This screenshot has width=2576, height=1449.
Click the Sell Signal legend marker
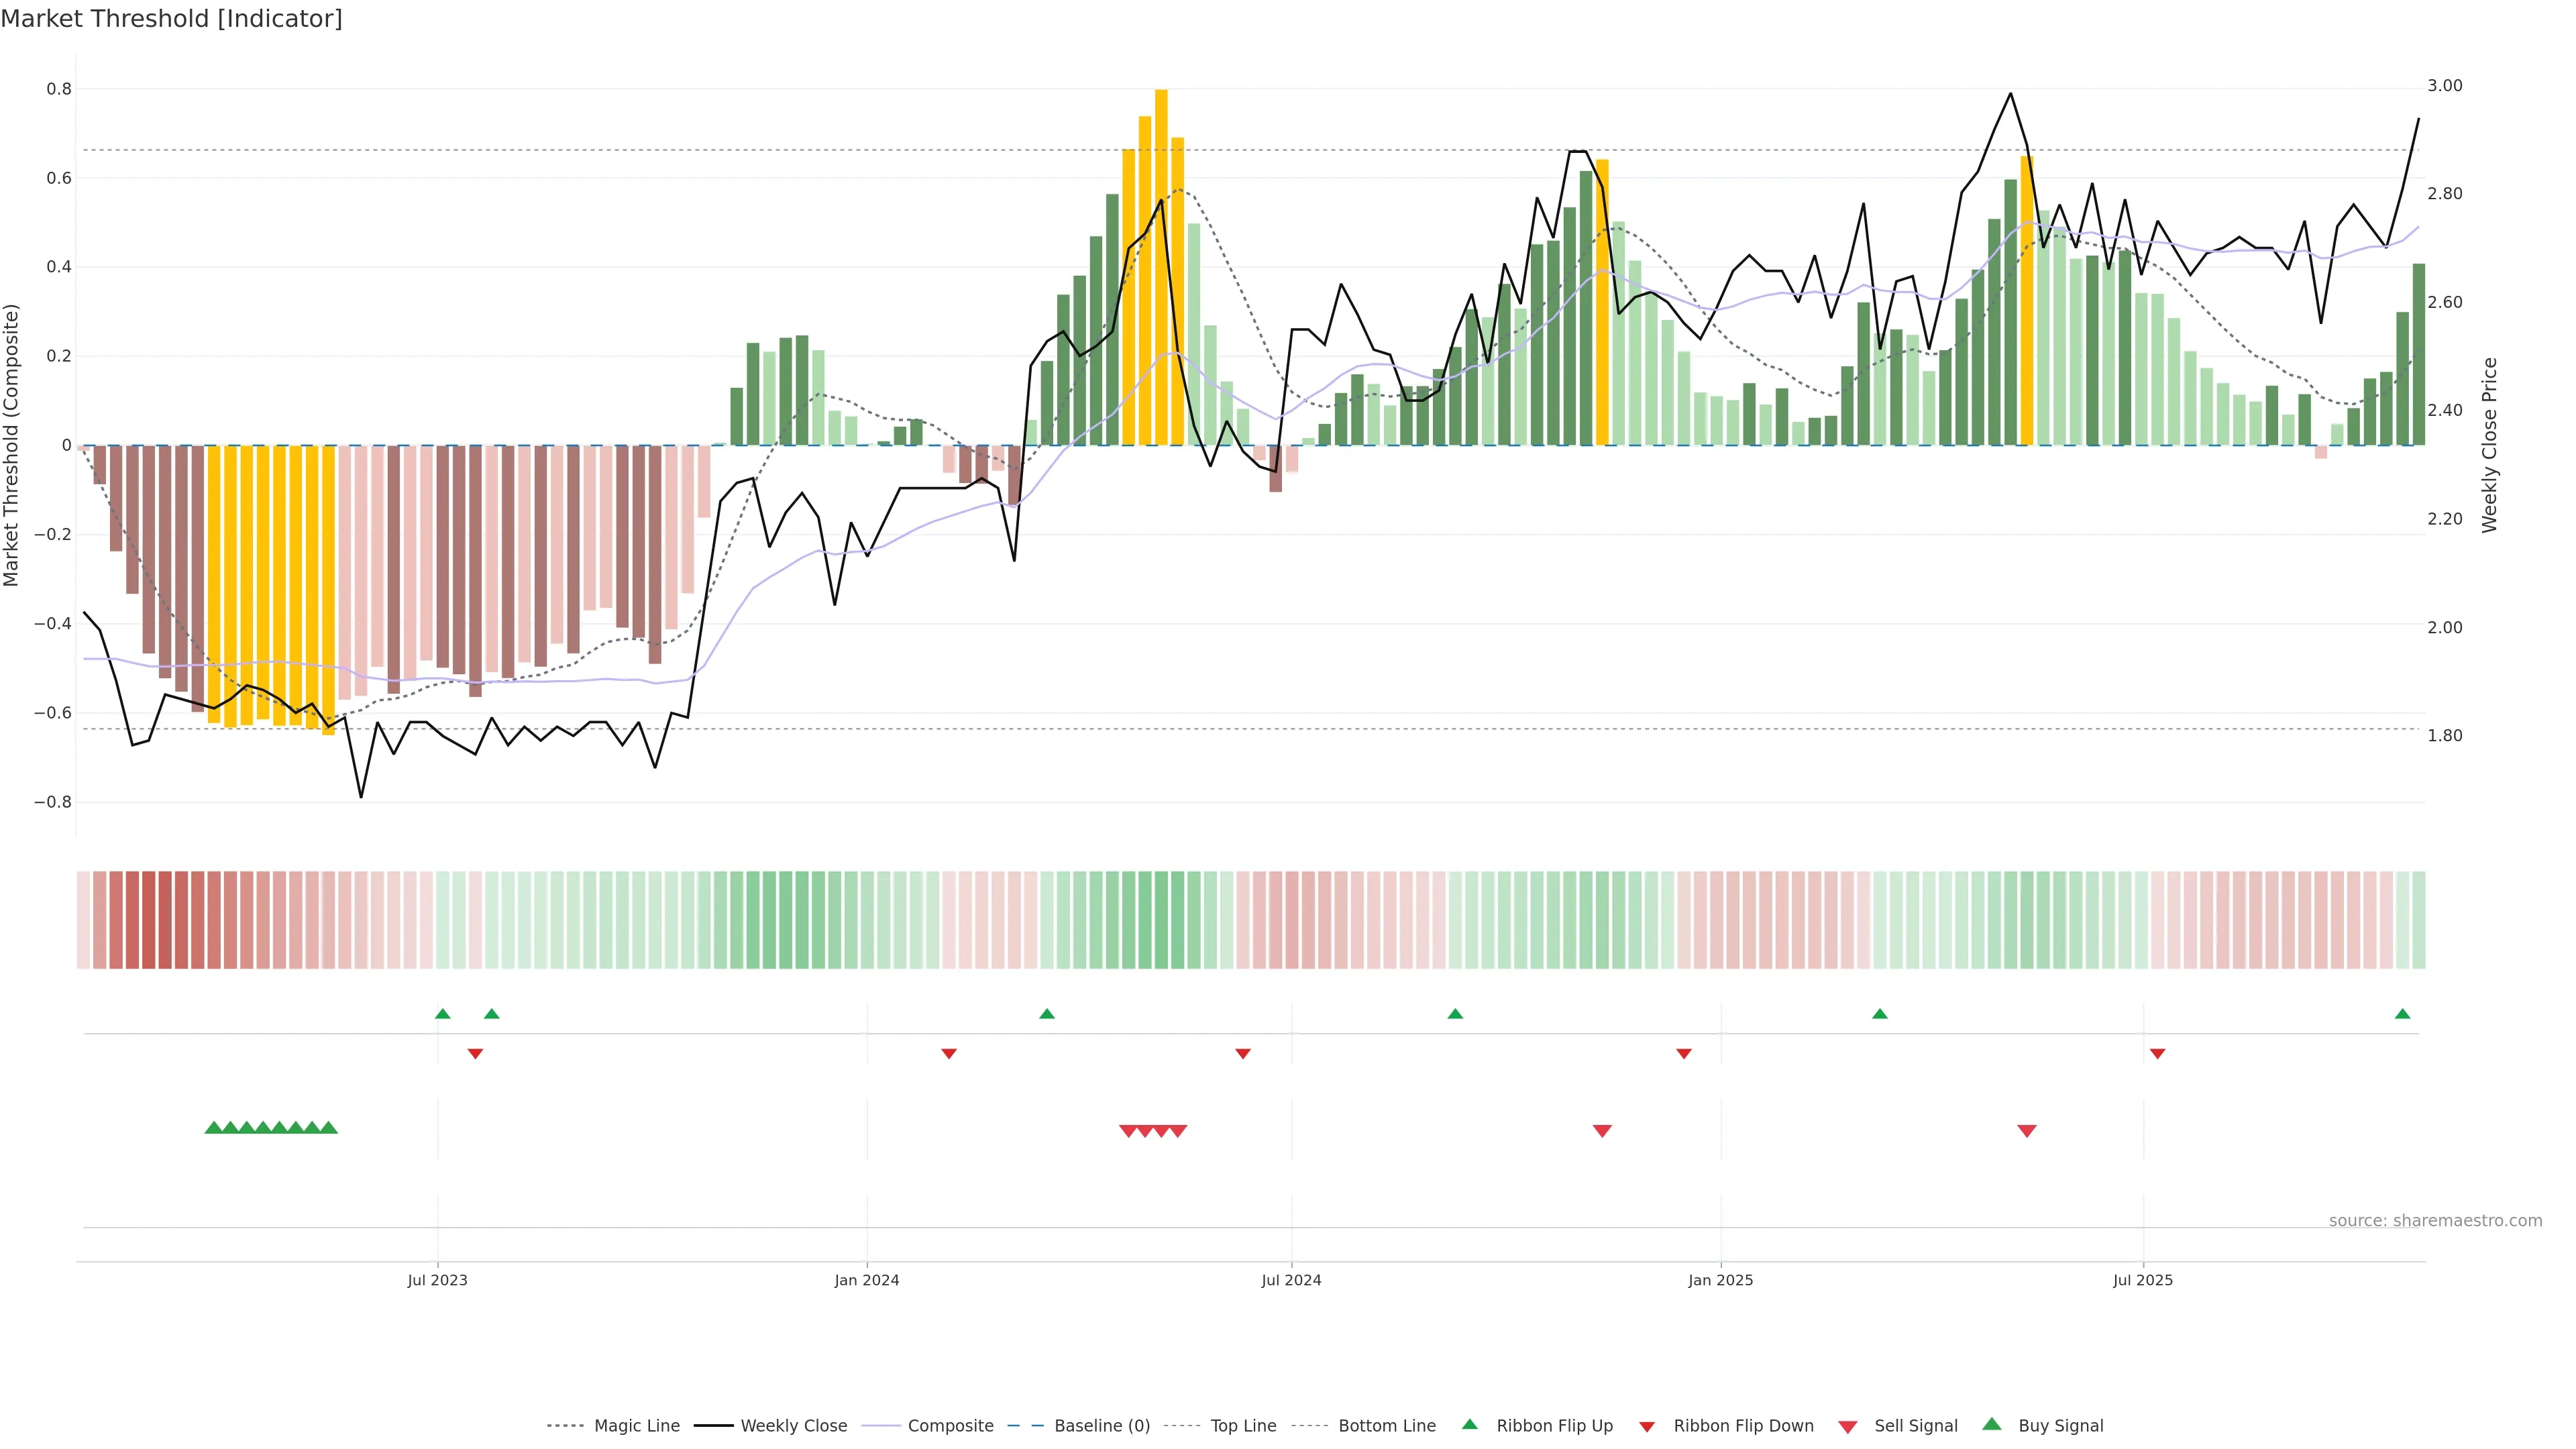[x=1848, y=1427]
